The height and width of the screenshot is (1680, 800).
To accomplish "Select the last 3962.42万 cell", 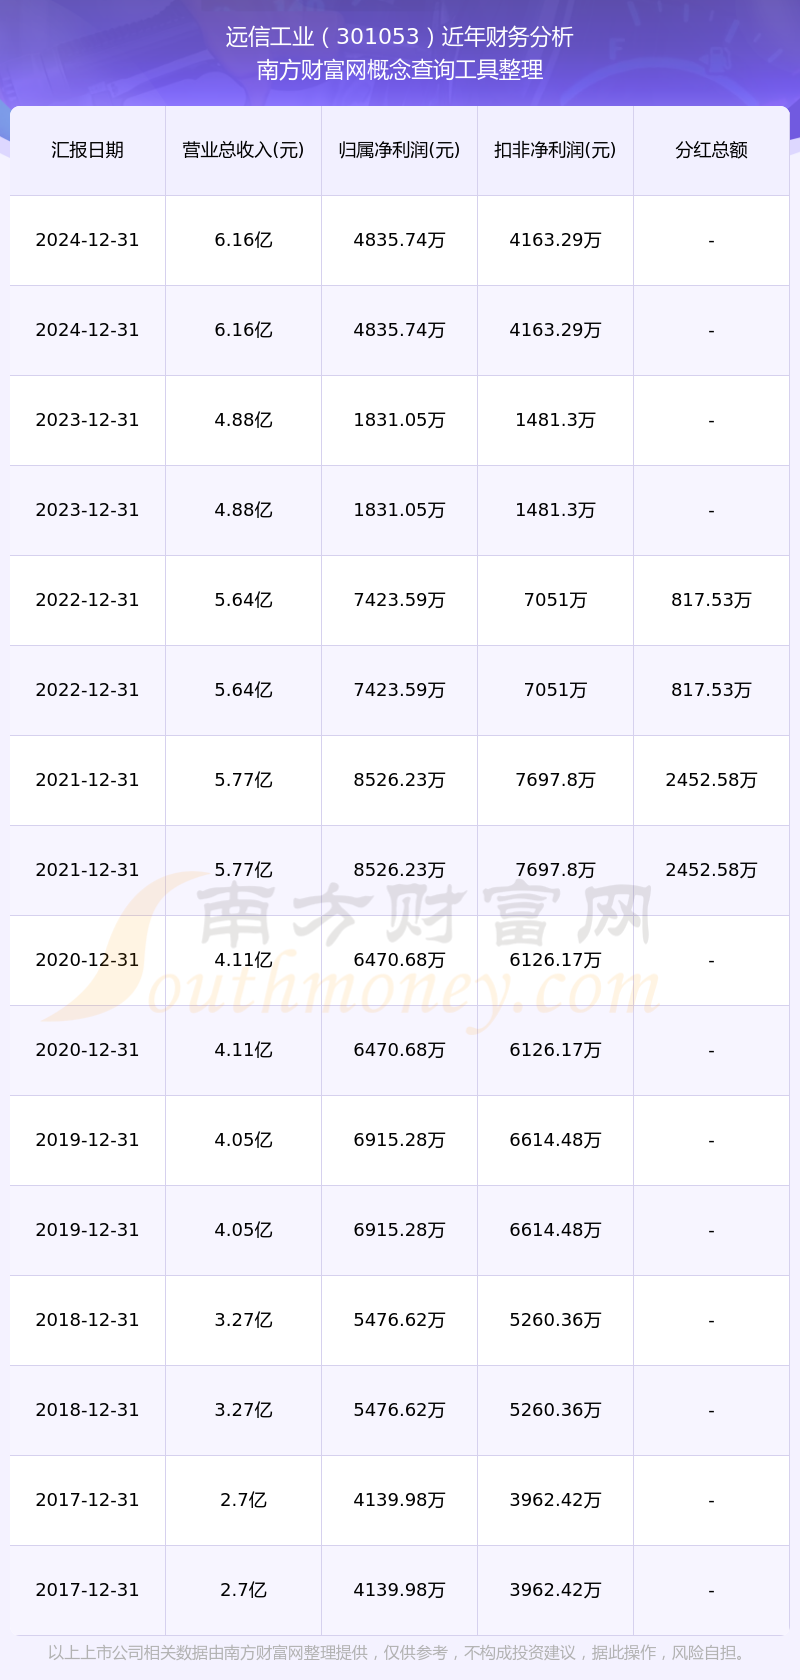I will pos(555,1590).
